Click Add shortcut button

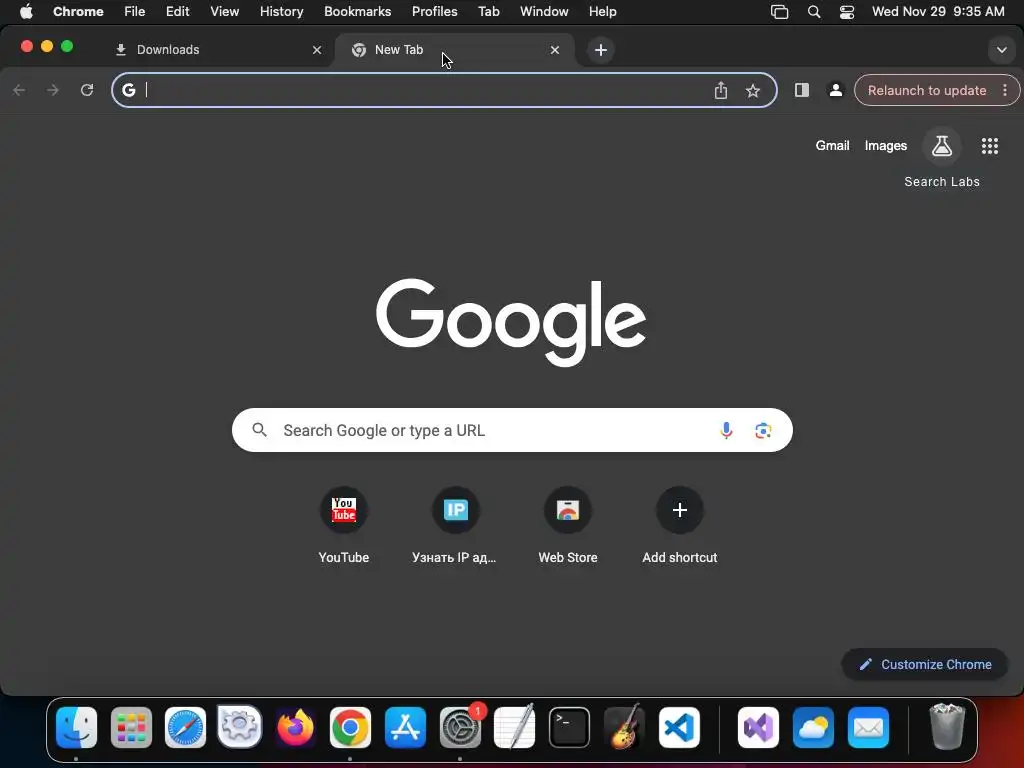click(x=679, y=526)
